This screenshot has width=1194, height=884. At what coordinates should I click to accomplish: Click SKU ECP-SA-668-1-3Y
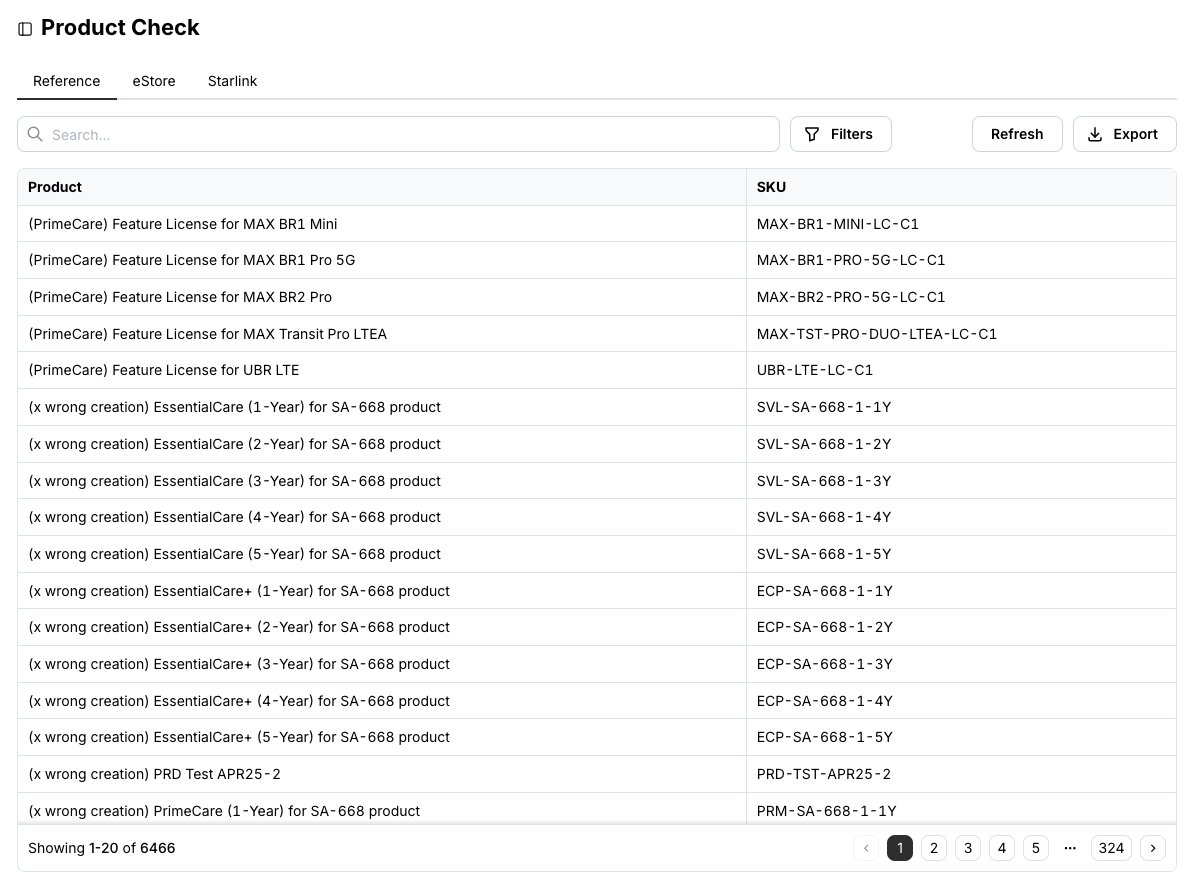tap(825, 664)
